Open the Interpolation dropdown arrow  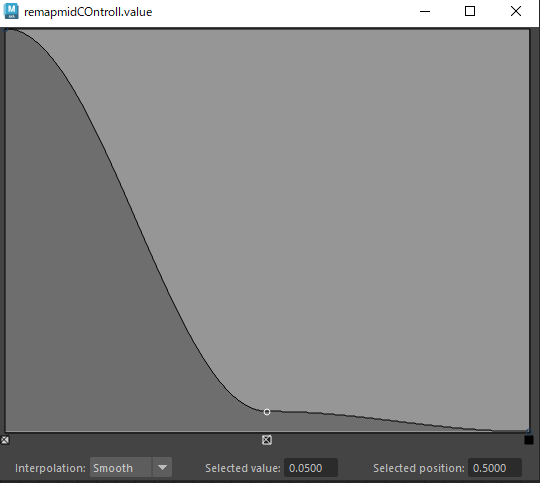click(162, 467)
